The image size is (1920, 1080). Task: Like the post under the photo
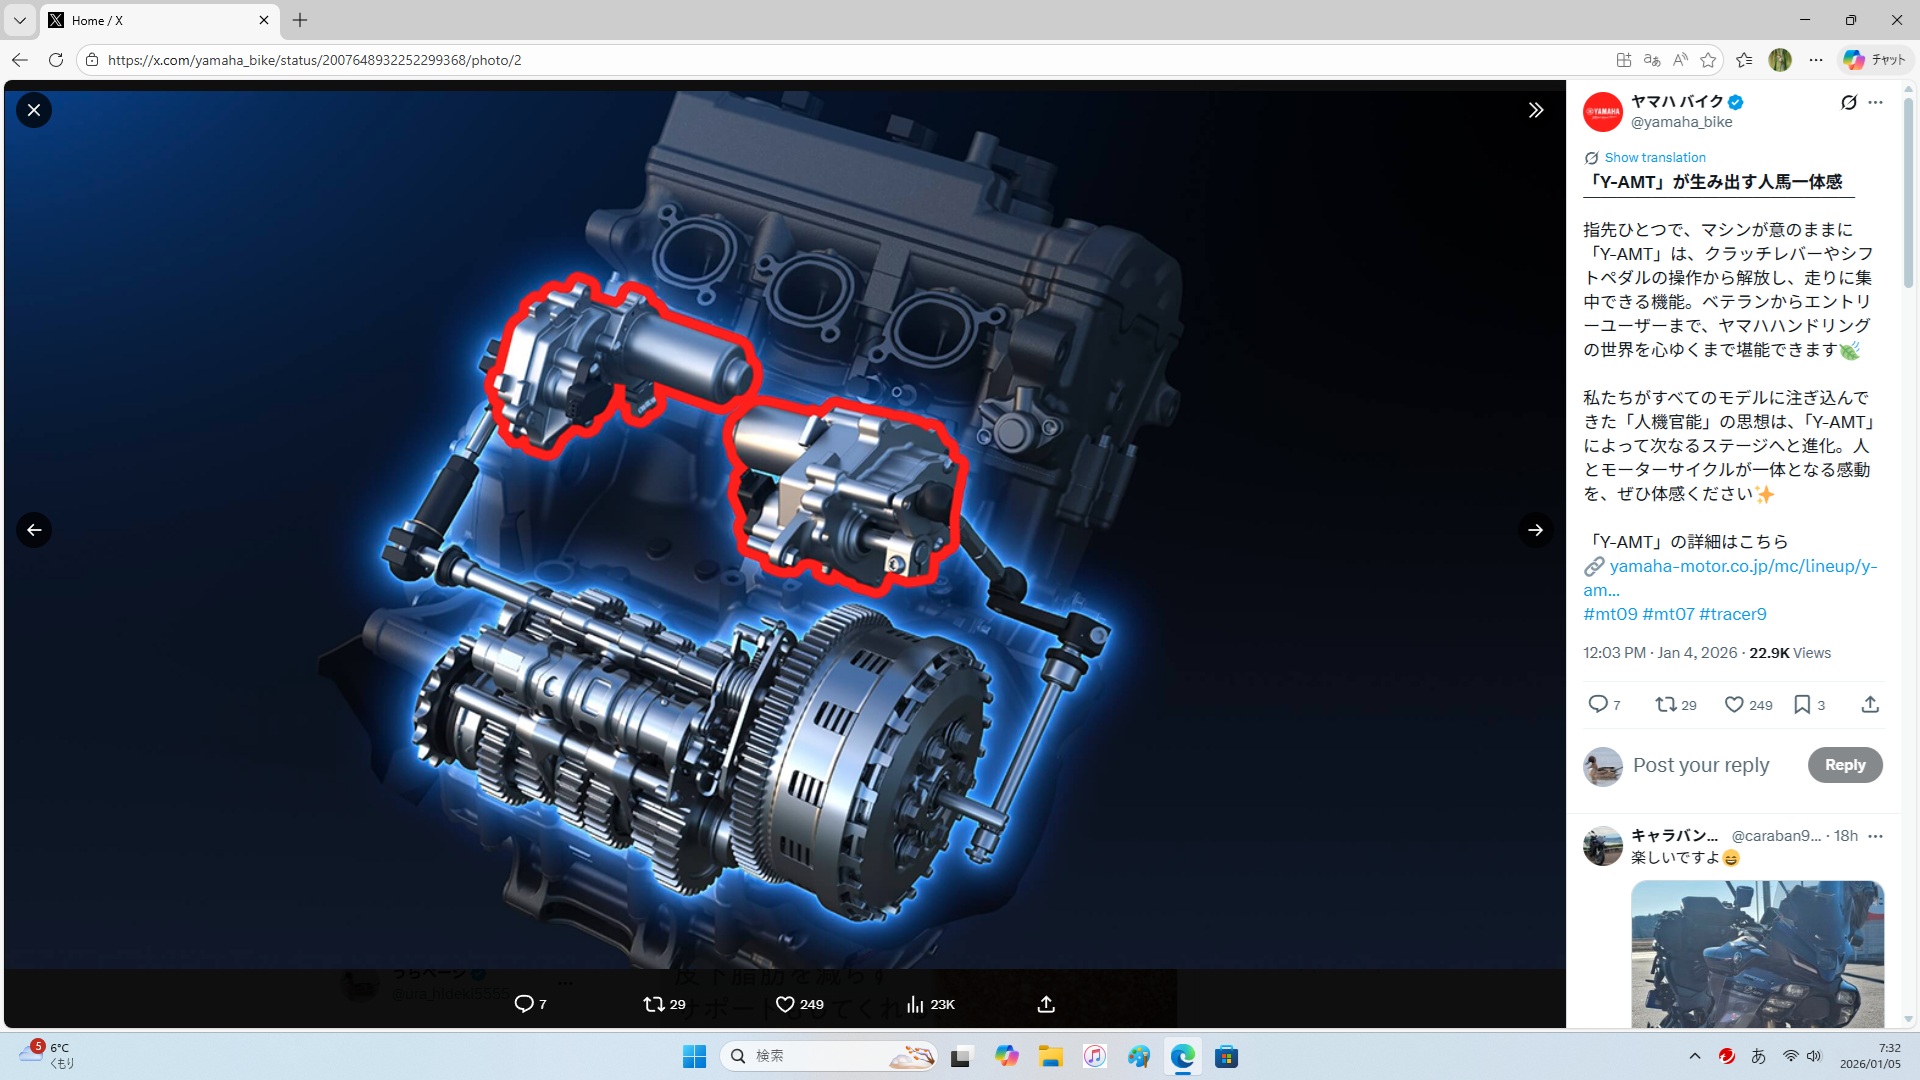[x=786, y=1004]
